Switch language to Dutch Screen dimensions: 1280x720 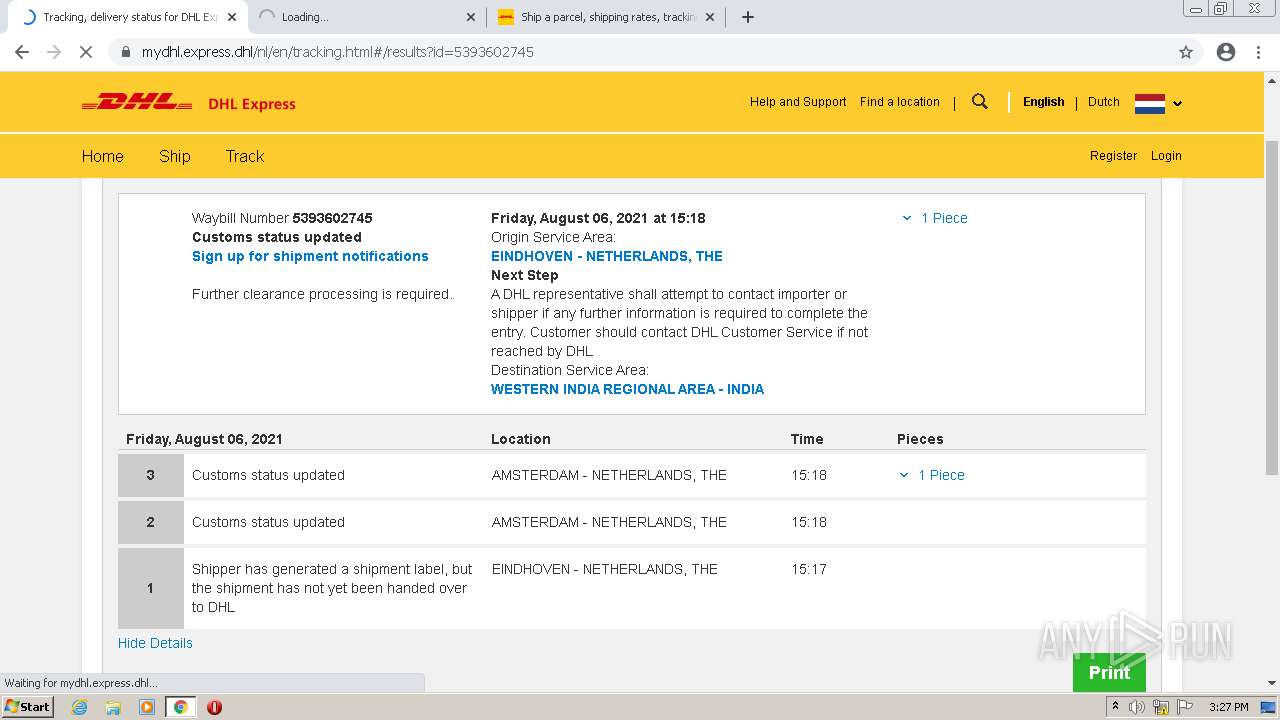[x=1104, y=102]
